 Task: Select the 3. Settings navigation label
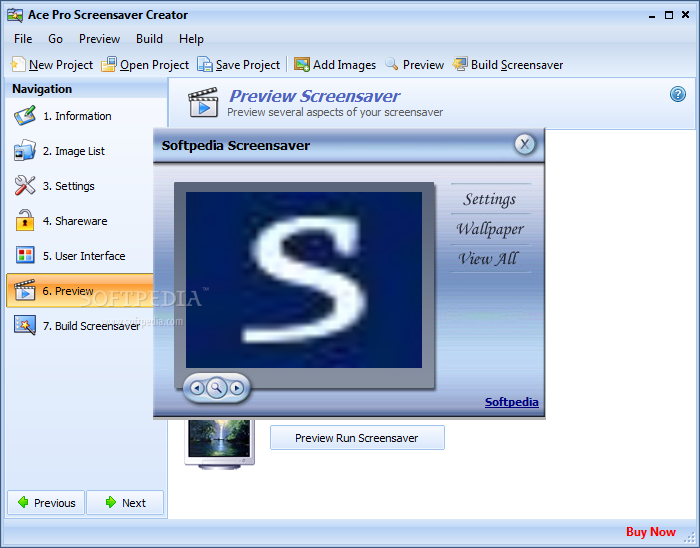pos(68,186)
